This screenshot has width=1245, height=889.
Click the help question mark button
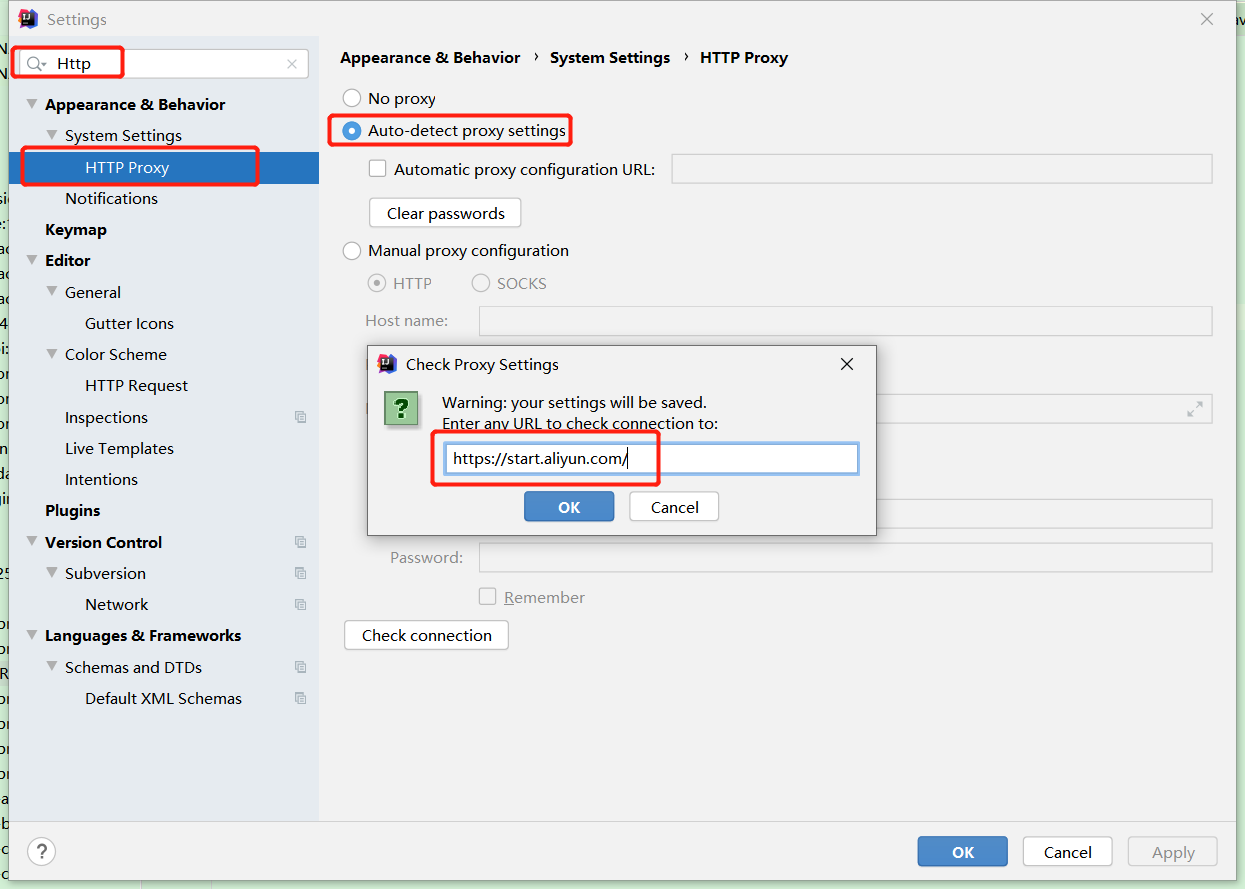[41, 851]
